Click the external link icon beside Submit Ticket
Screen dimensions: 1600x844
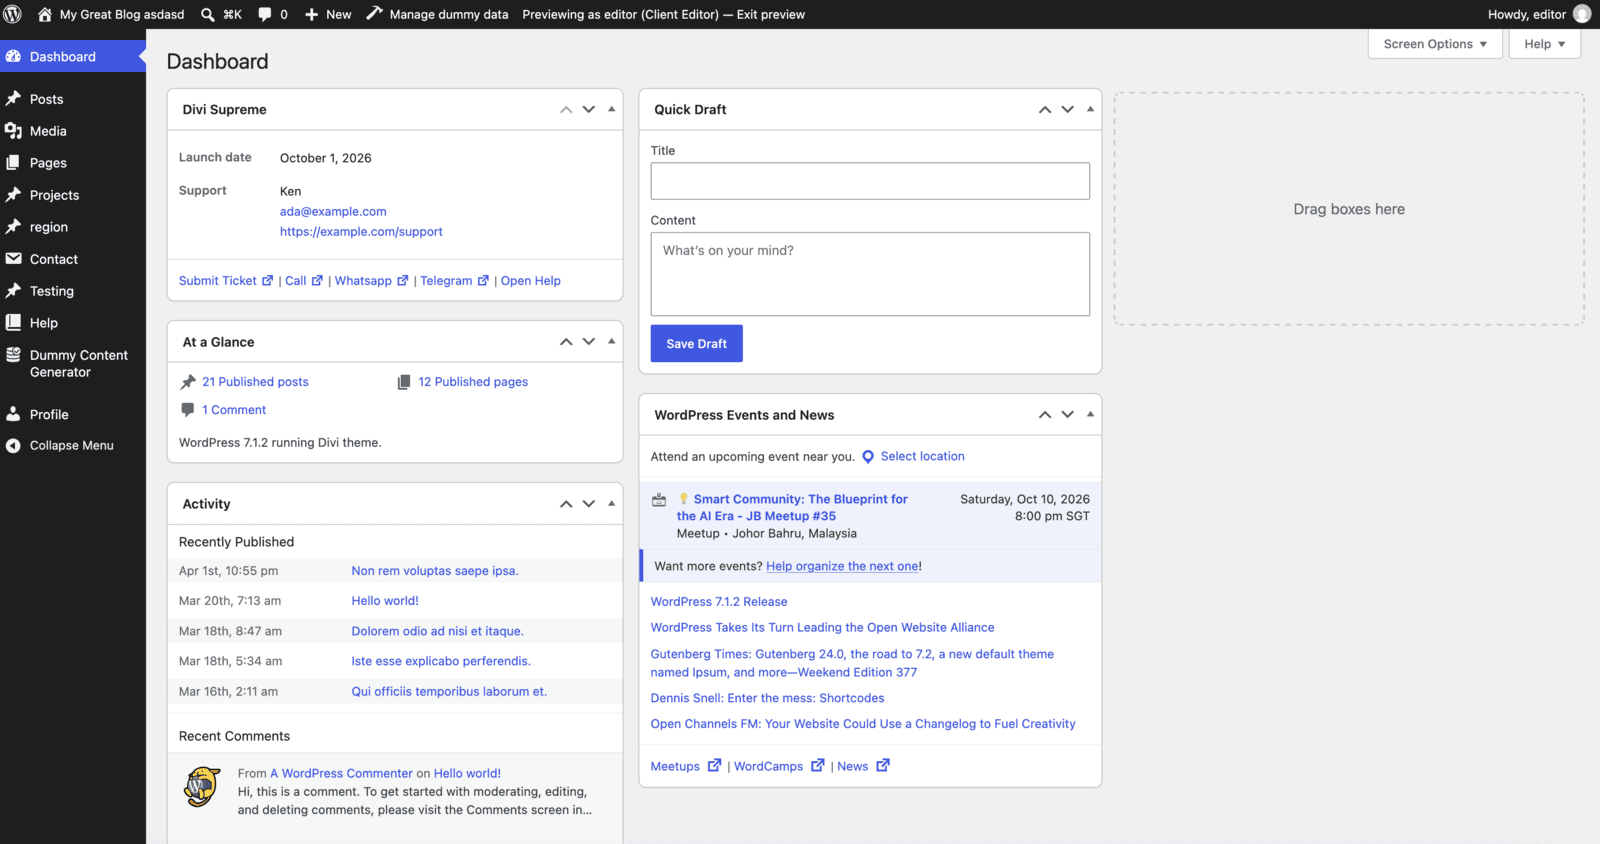tap(267, 281)
